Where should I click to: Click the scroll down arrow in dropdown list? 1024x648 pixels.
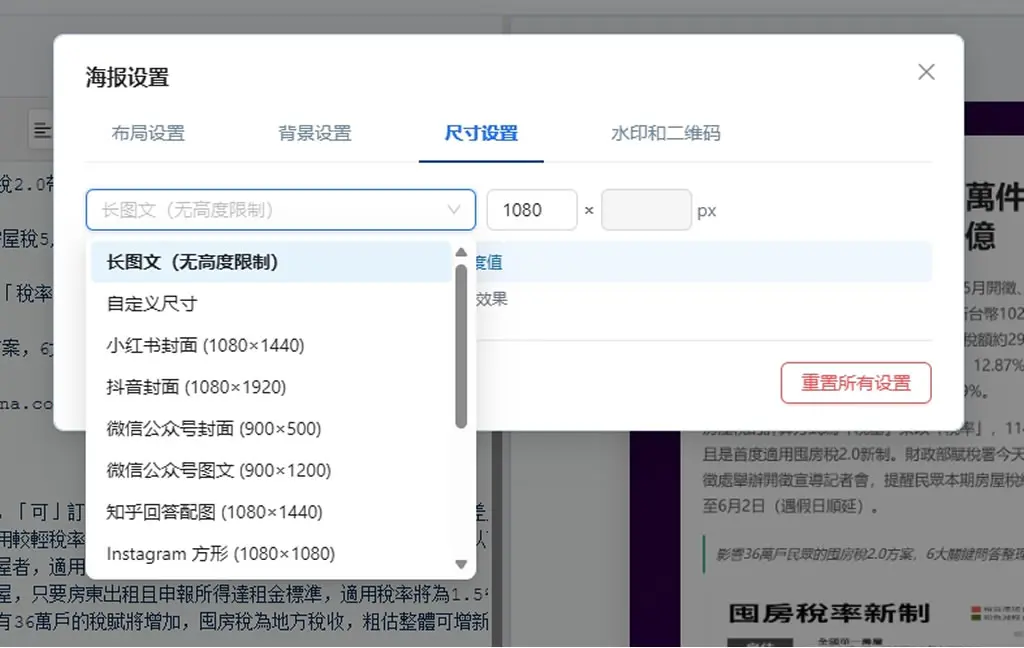pos(461,564)
